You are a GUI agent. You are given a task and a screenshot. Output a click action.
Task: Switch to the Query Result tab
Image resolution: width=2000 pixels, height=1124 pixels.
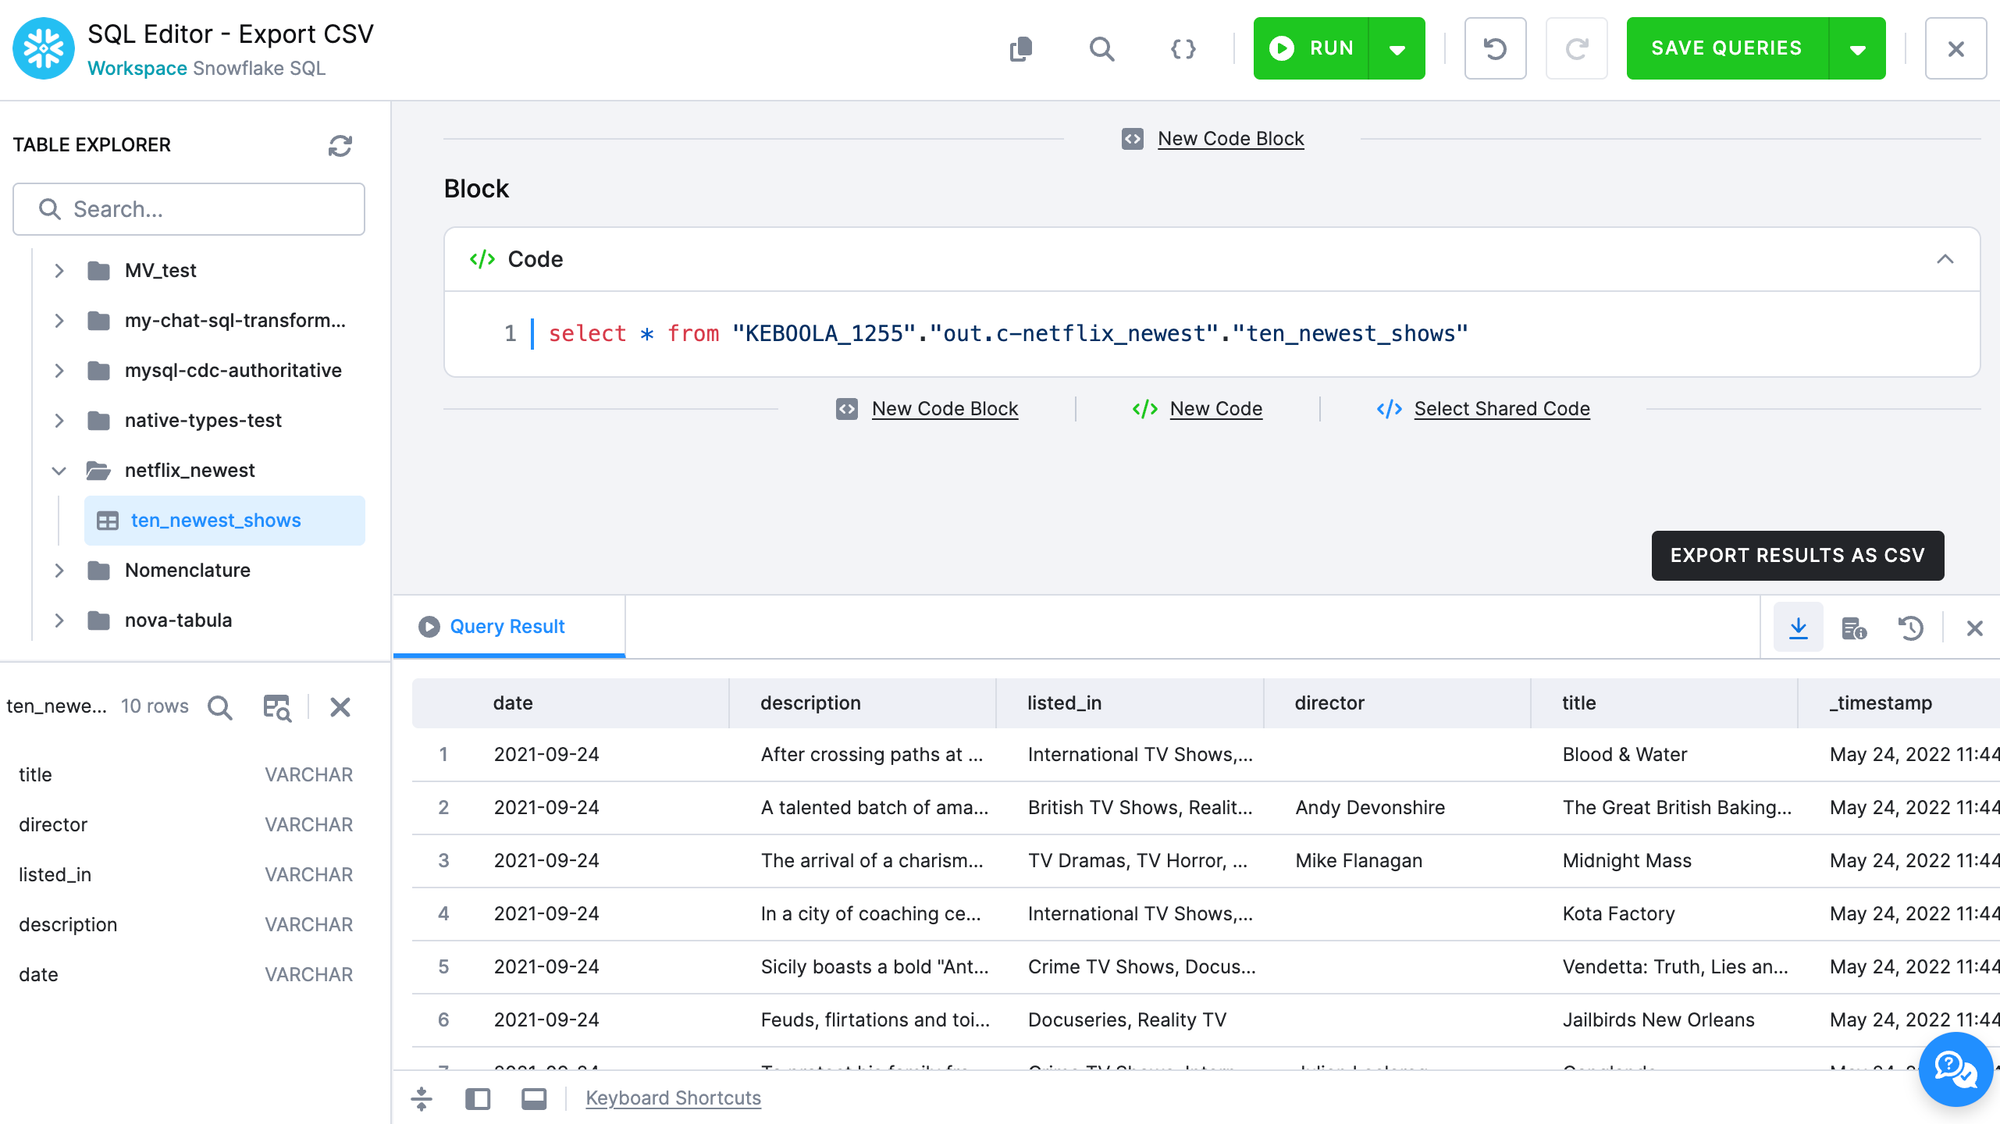[x=508, y=626]
